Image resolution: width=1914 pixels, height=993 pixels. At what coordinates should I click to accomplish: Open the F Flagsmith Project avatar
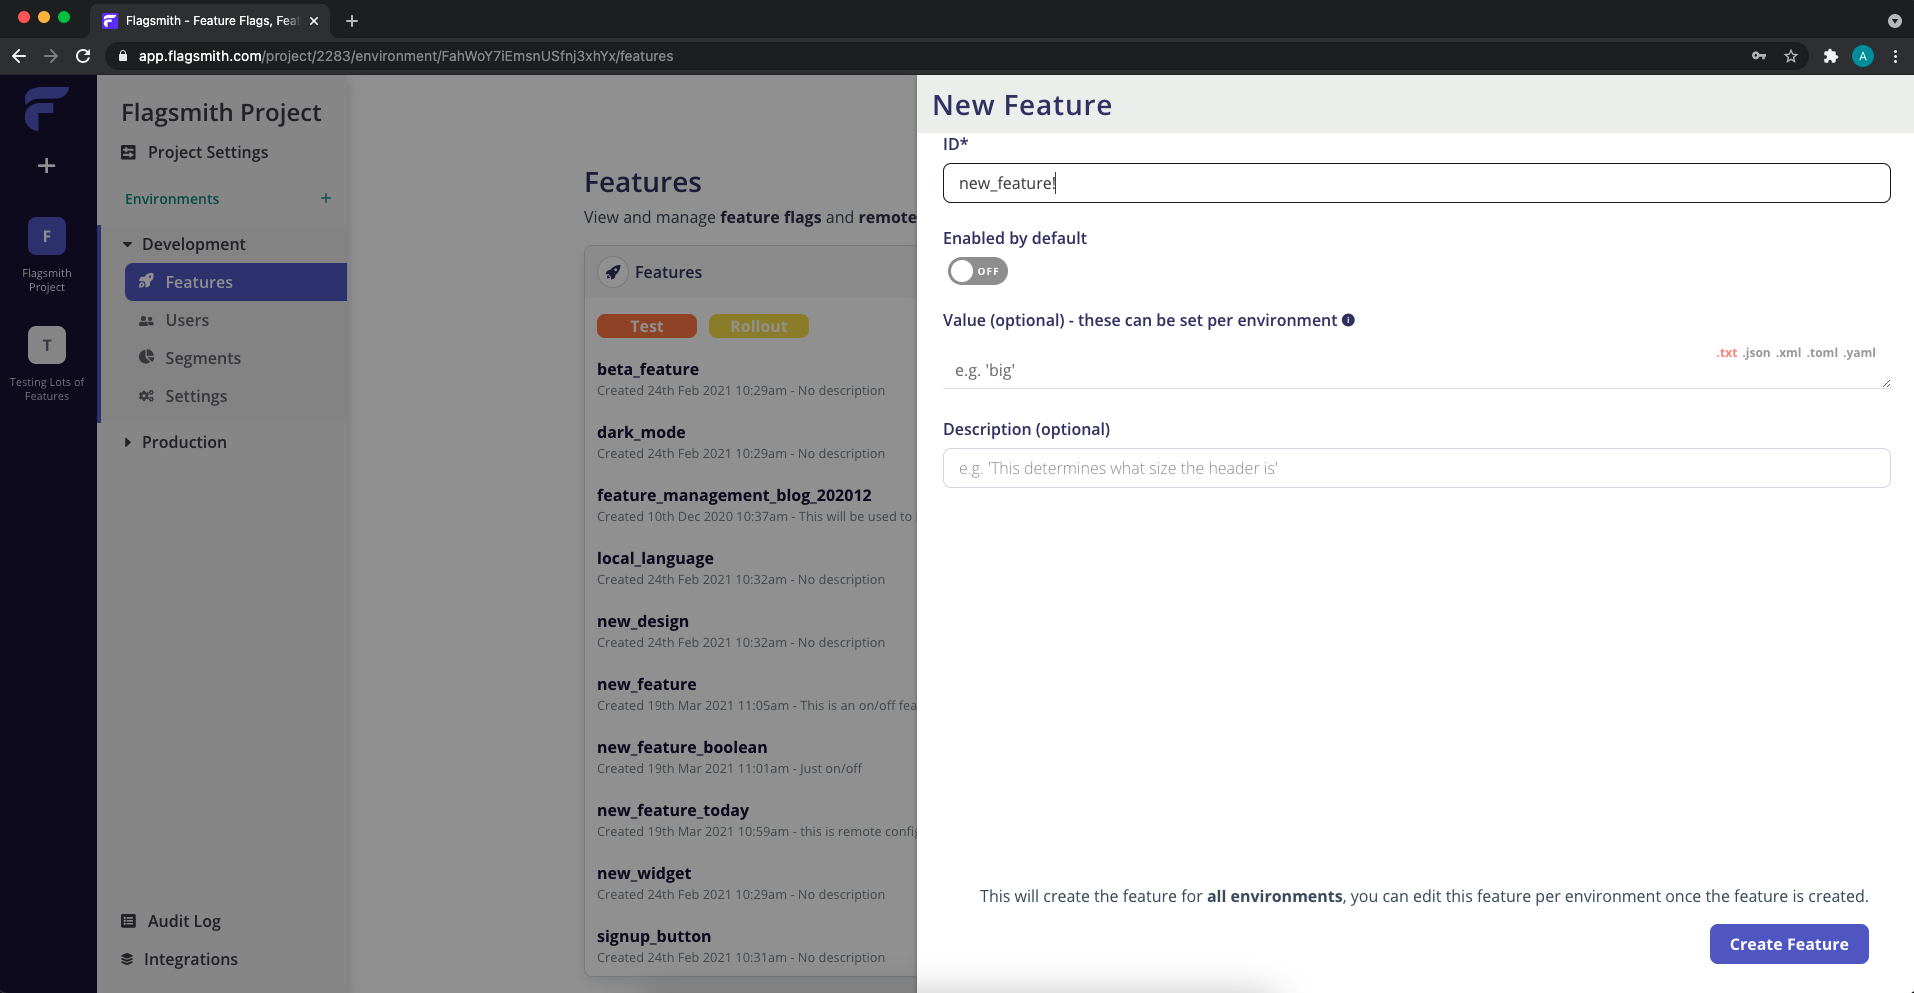pos(47,236)
